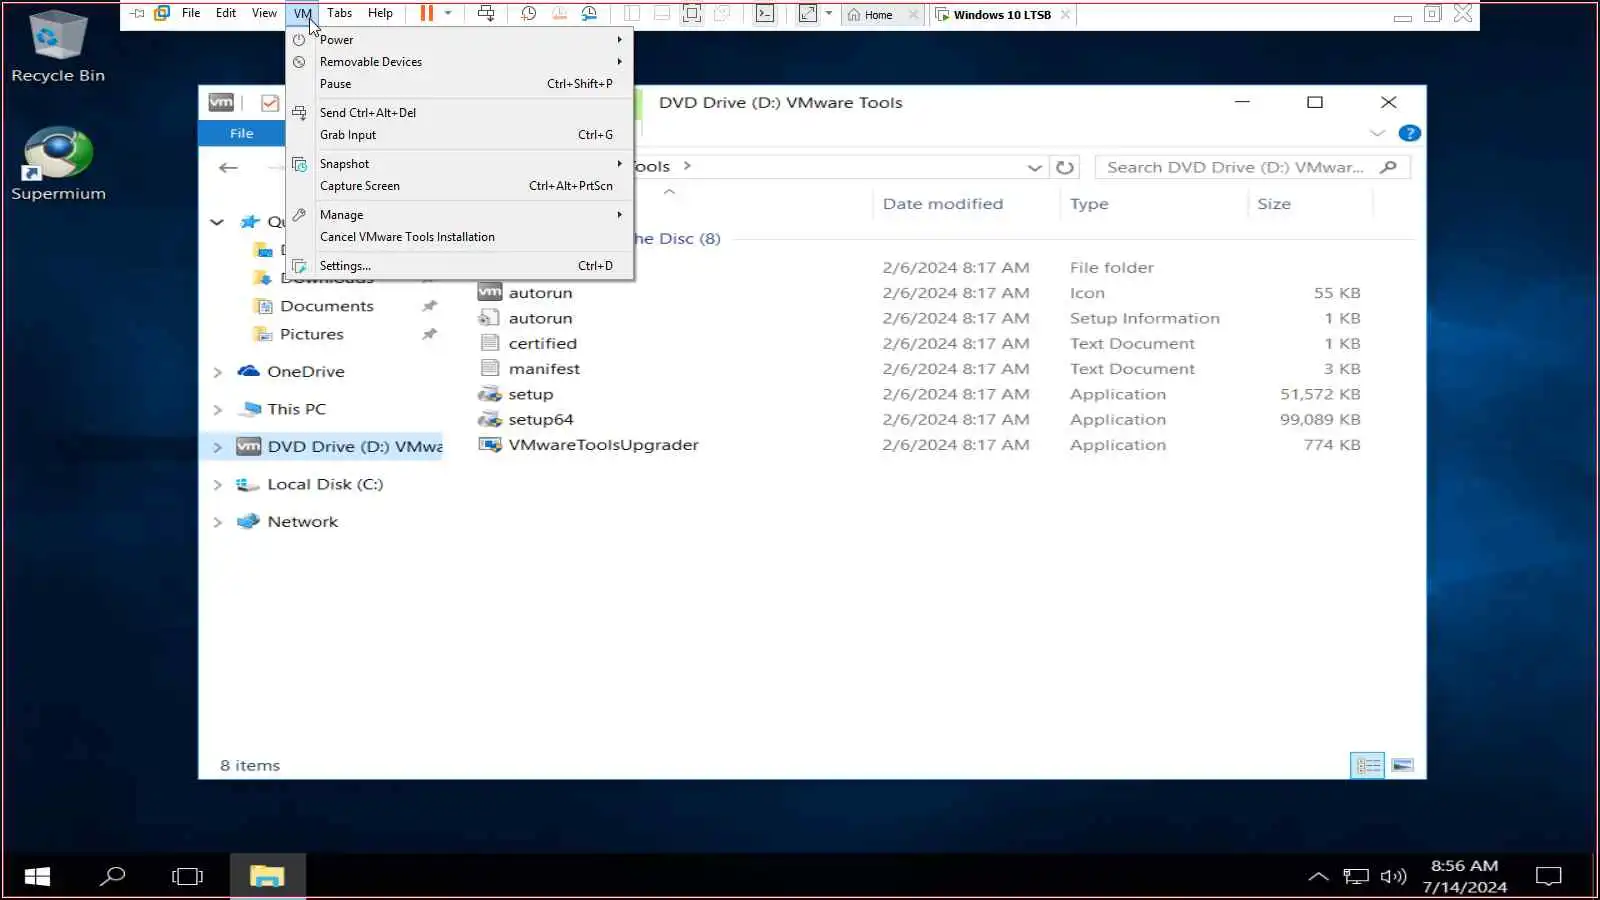Click the stretch guest display icon
This screenshot has height=900, width=1600.
(x=808, y=14)
